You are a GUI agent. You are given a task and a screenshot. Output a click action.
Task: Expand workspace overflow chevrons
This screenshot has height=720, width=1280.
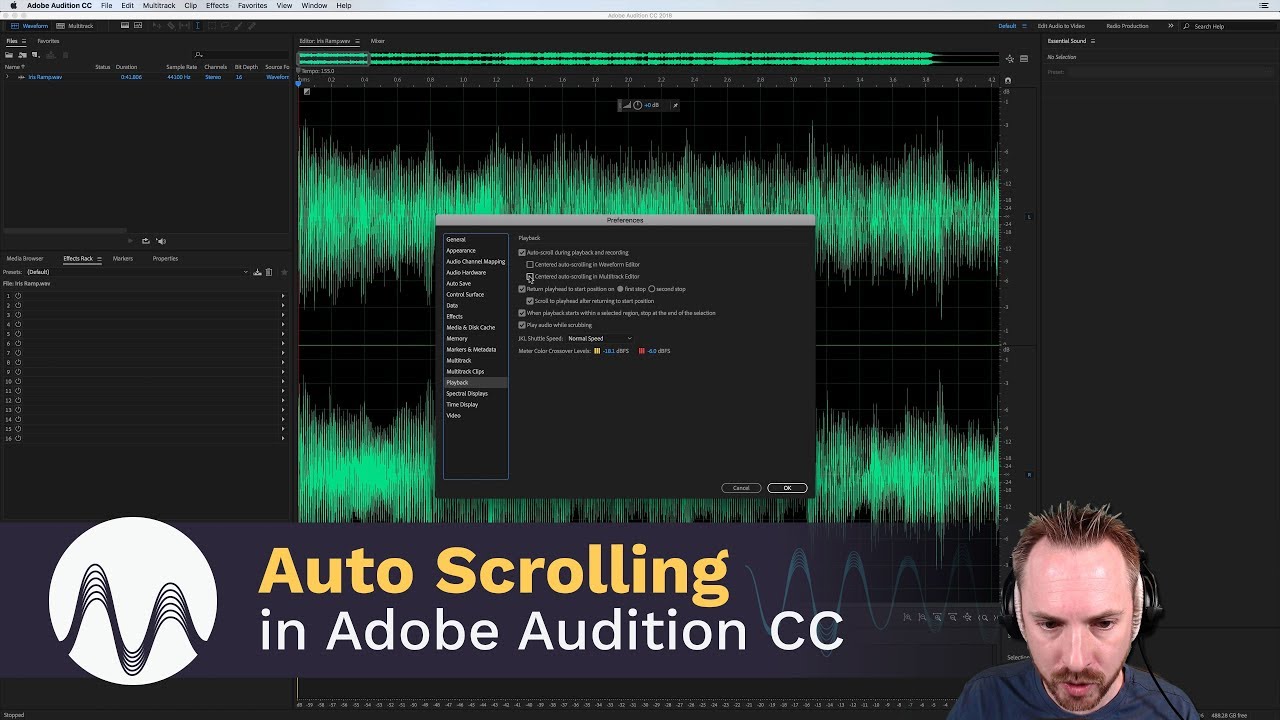tap(1171, 26)
